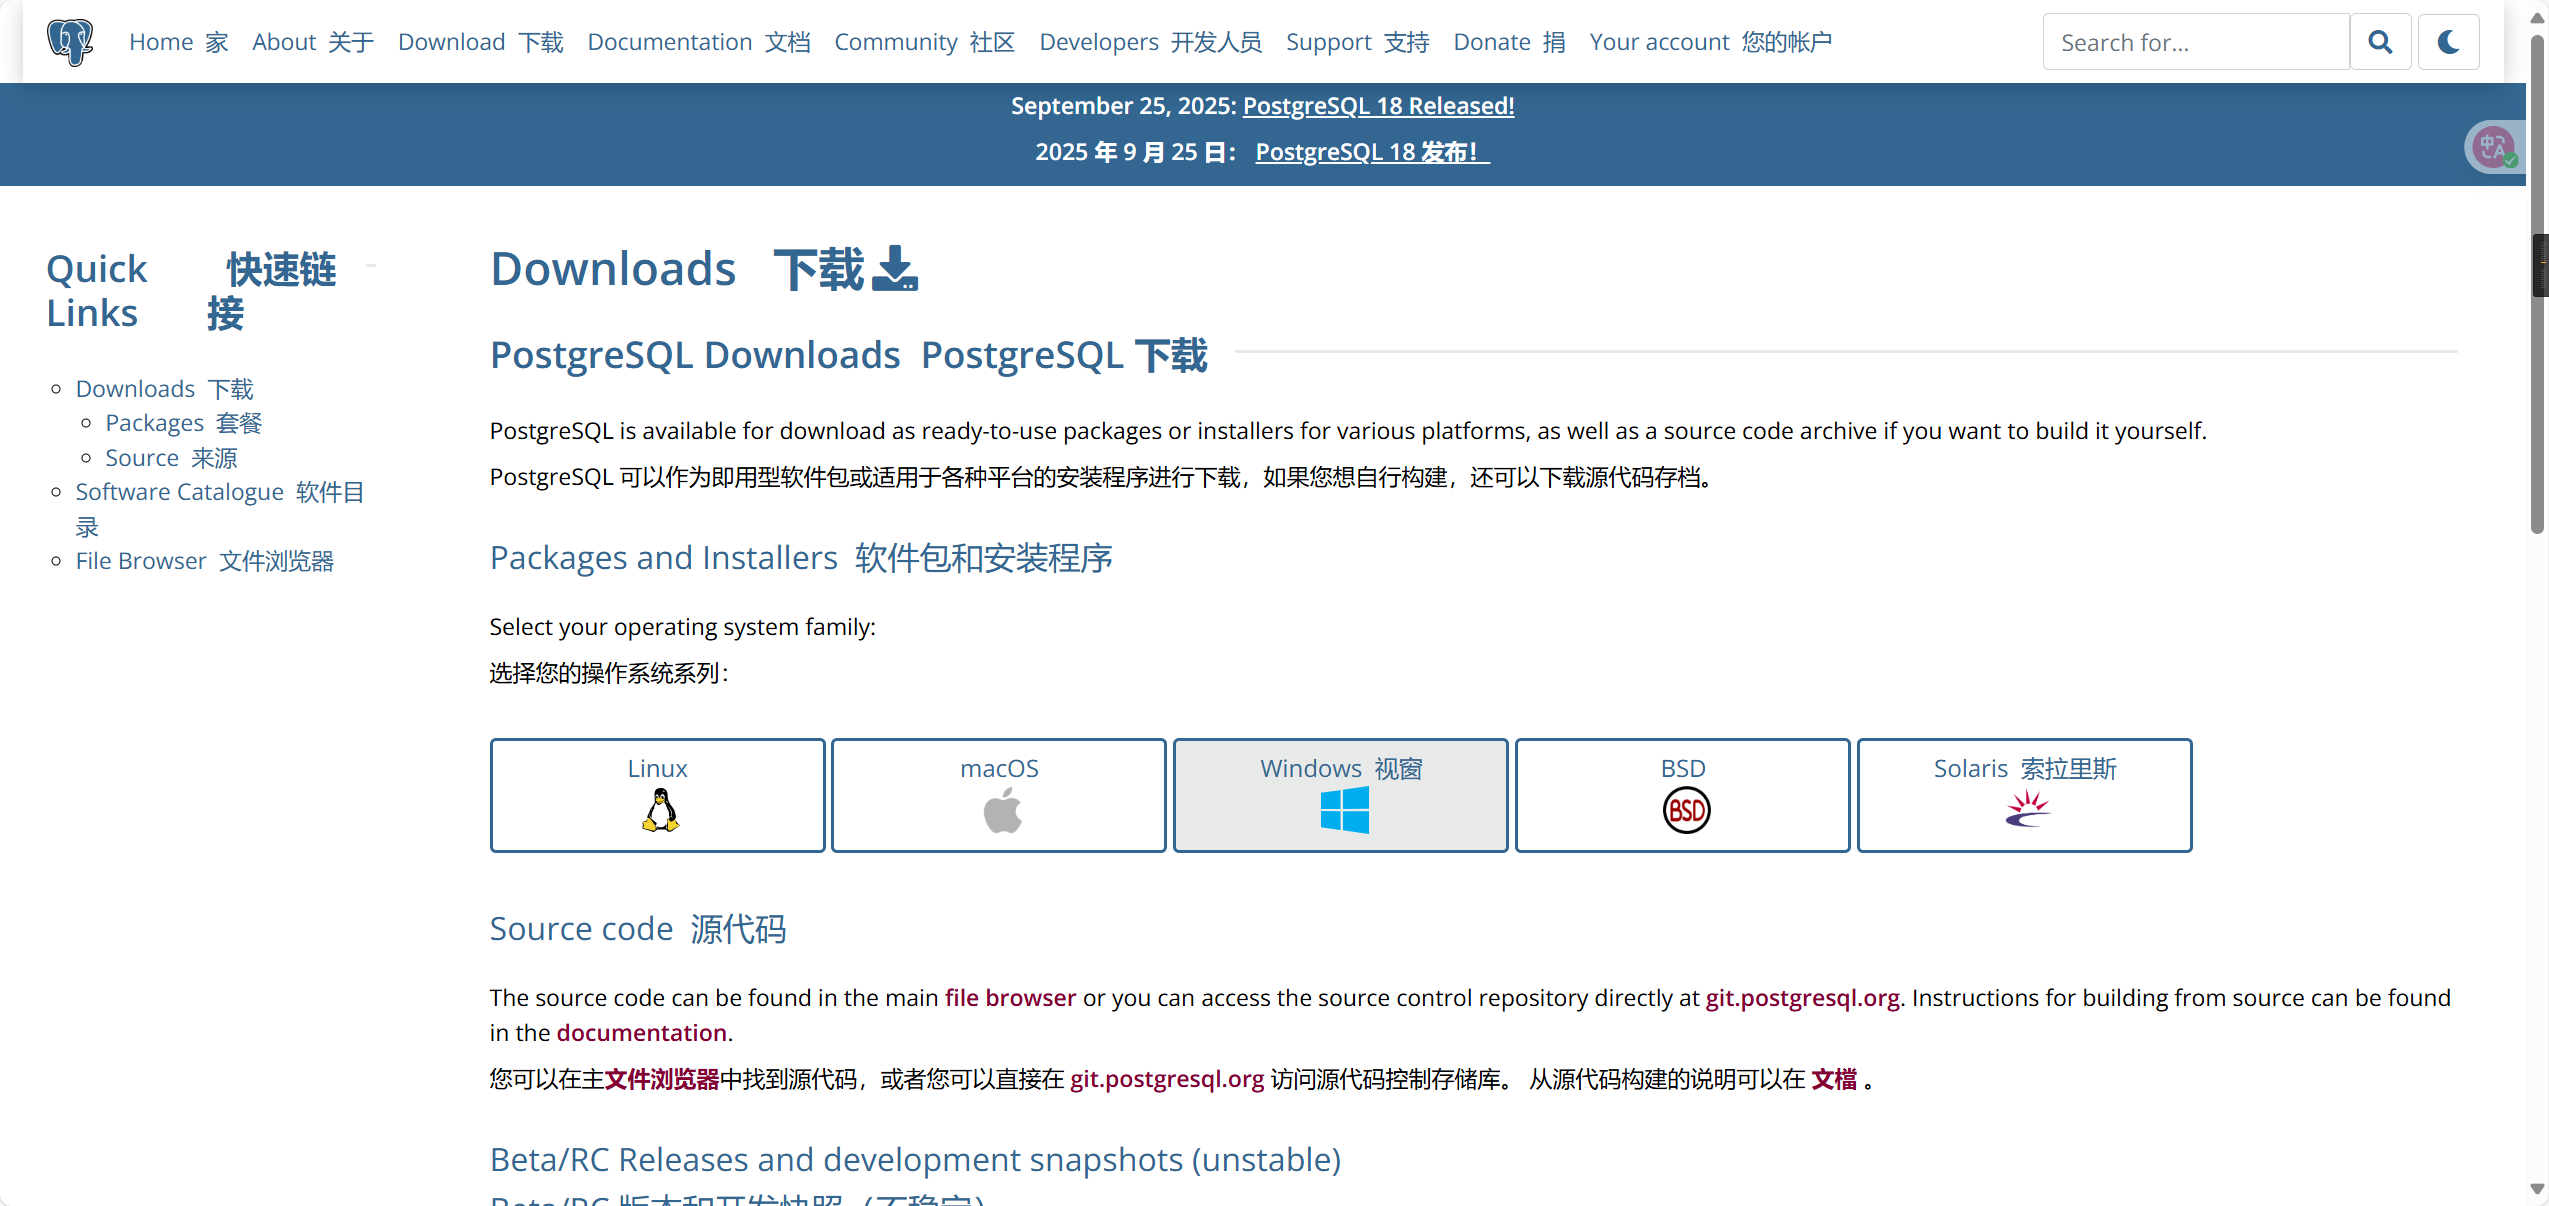Screen dimensions: 2549x1206
Task: Click the scrollbar down arrow
Action: click(2537, 1189)
